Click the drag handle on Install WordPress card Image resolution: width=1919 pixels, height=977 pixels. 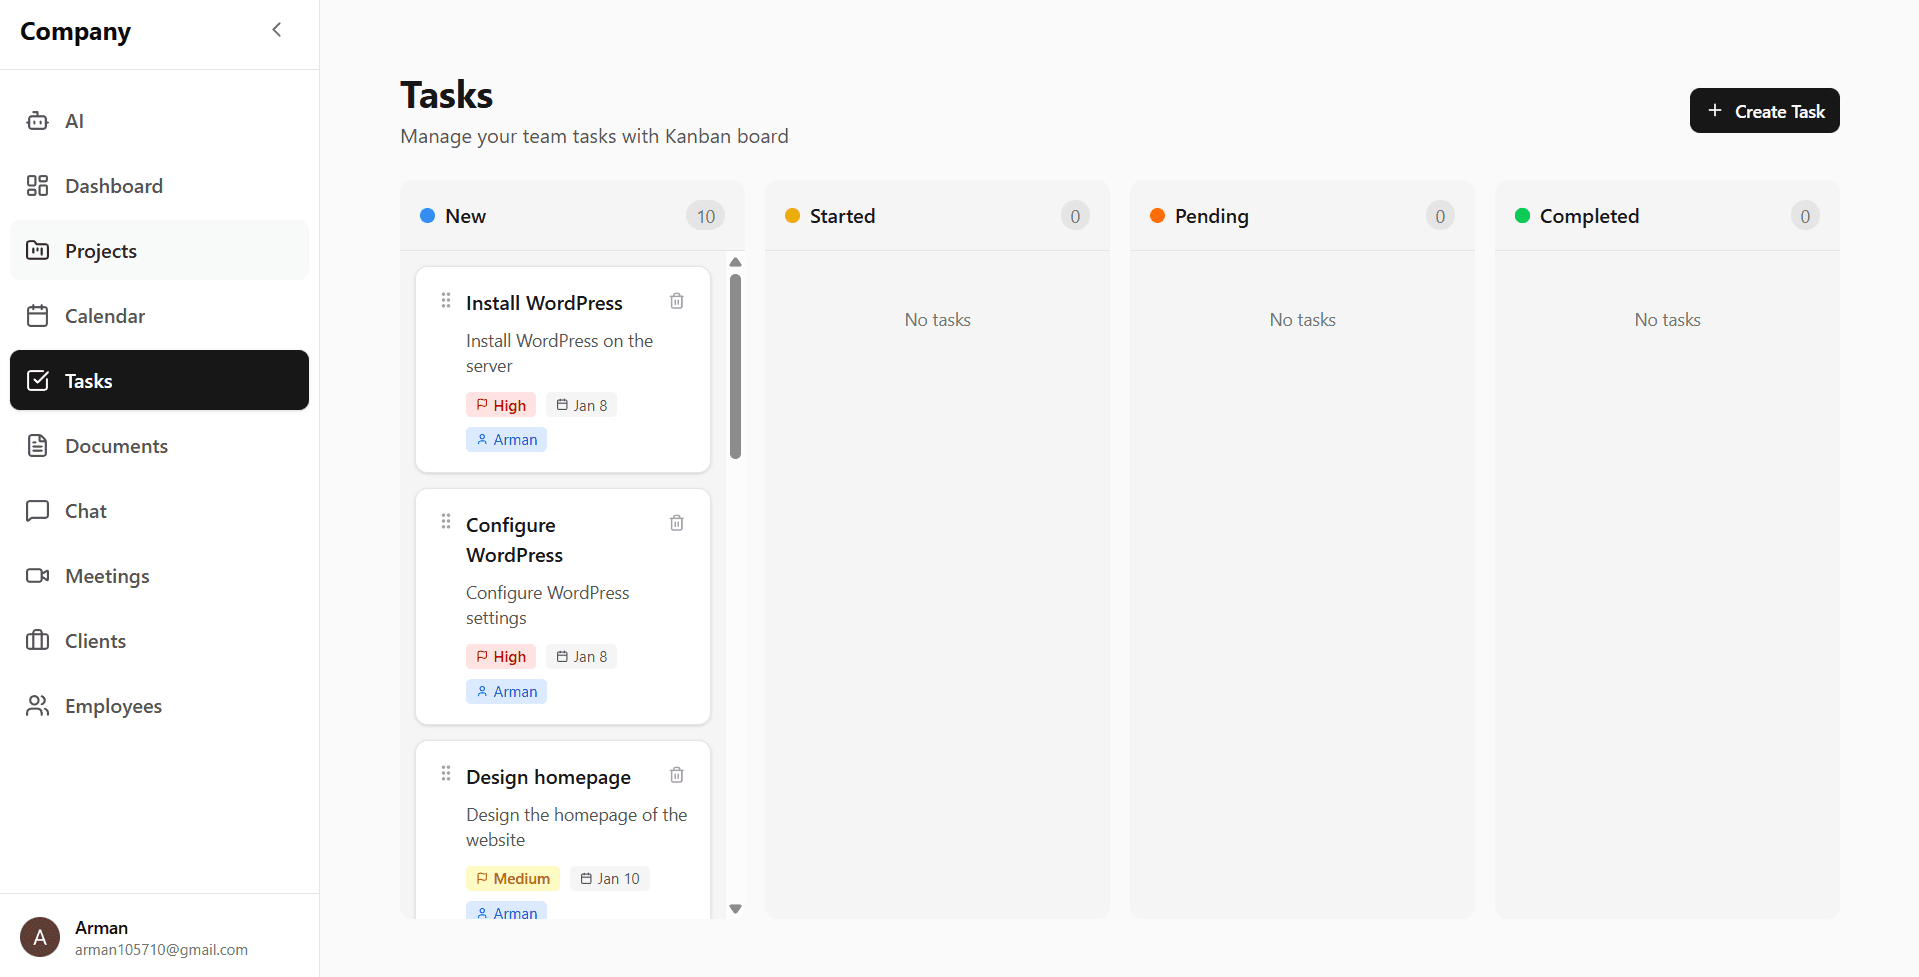[446, 300]
